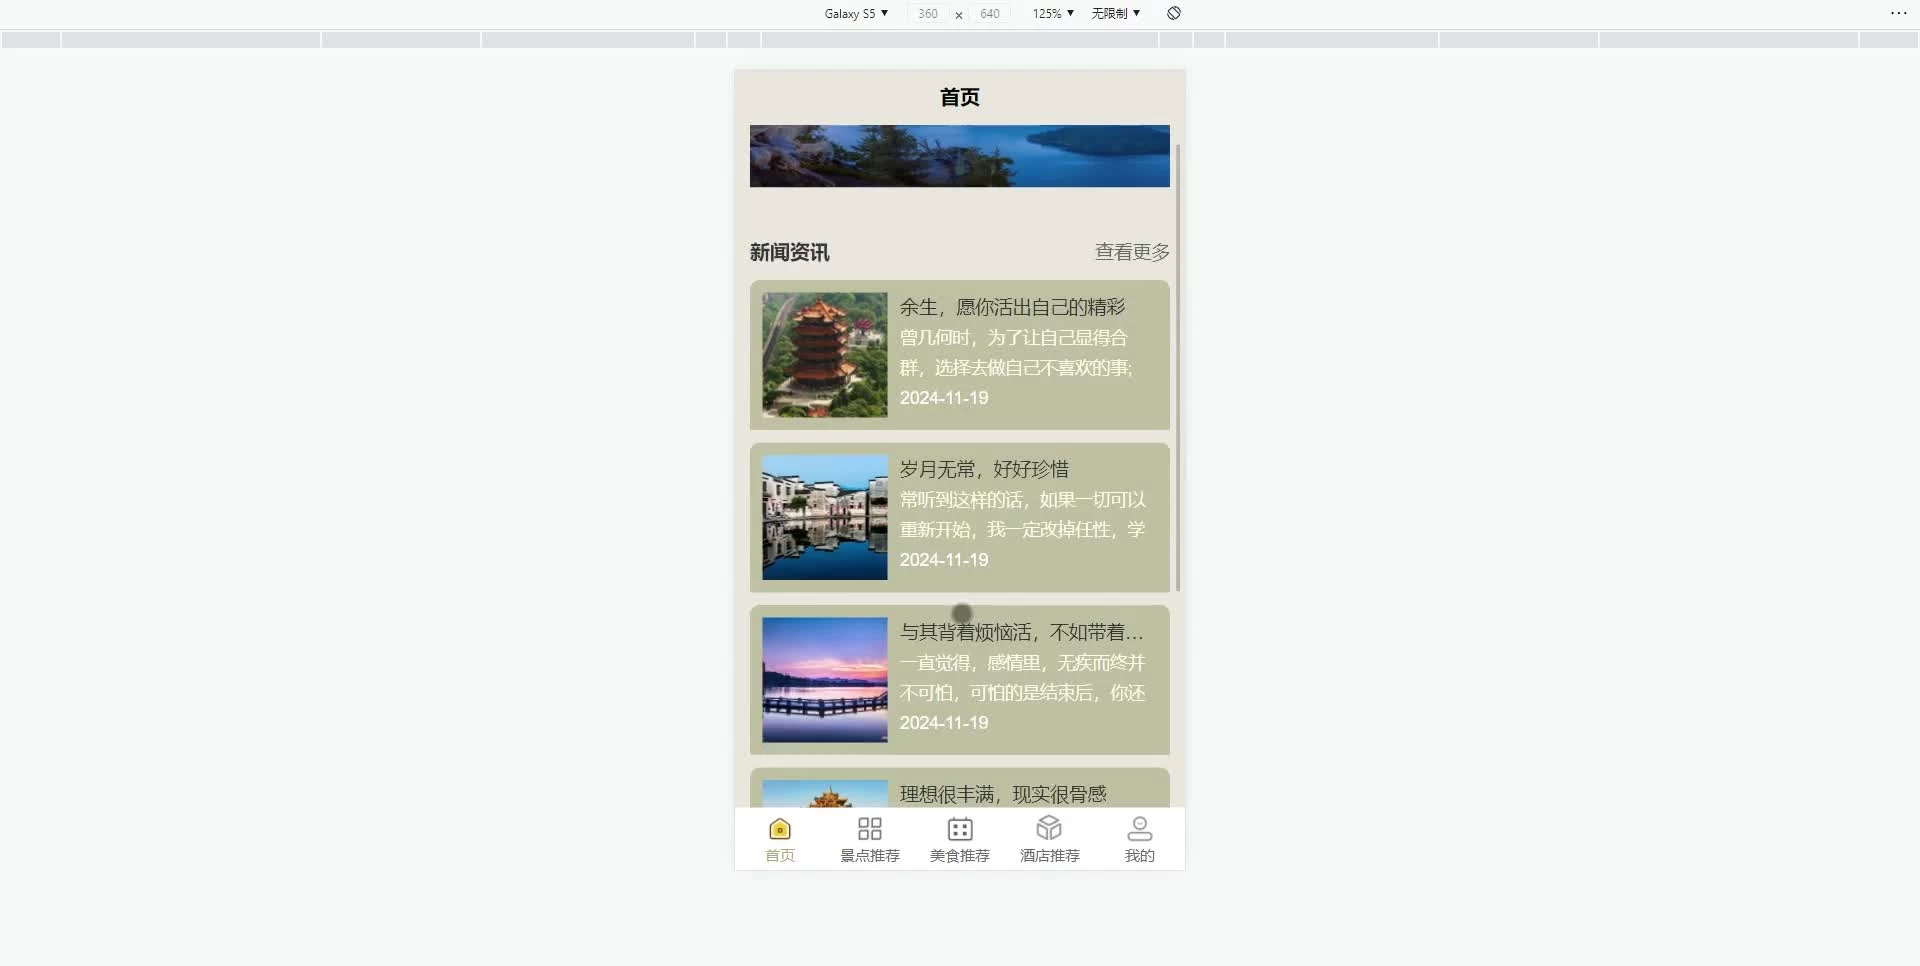Viewport: 1920px width, 966px height.
Task: Open 美食推荐 calendar icon in bottom bar
Action: coord(960,829)
